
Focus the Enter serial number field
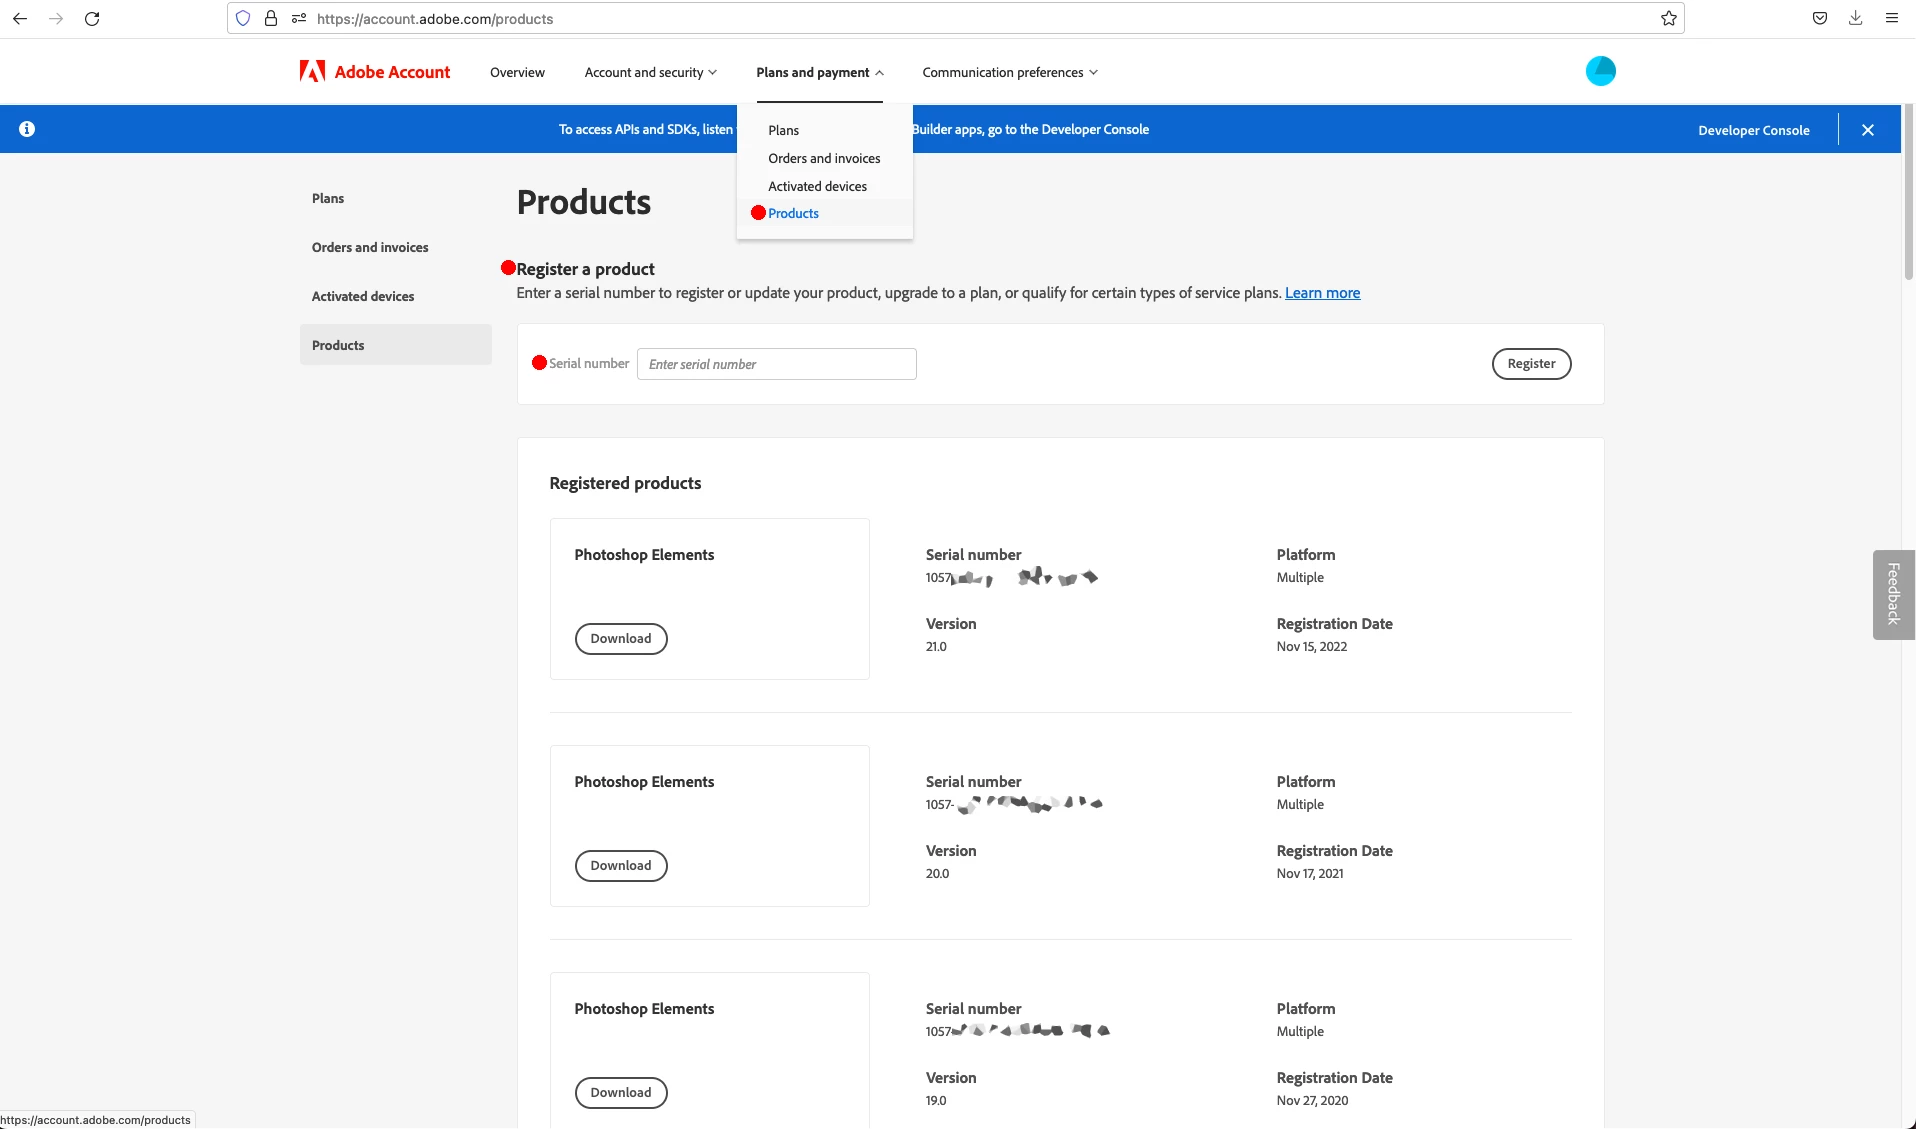coord(777,364)
